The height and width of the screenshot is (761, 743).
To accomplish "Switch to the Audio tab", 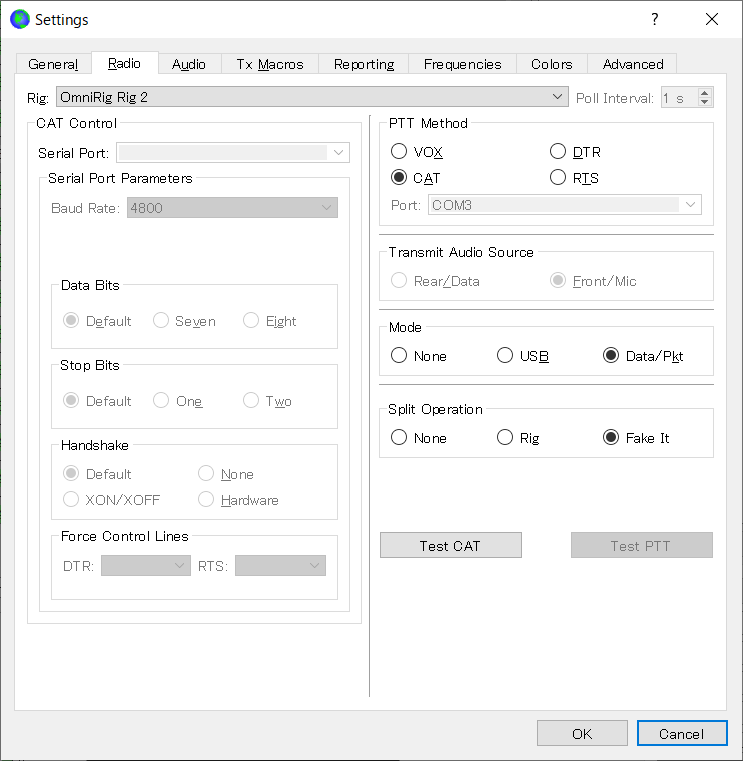I will pos(188,64).
